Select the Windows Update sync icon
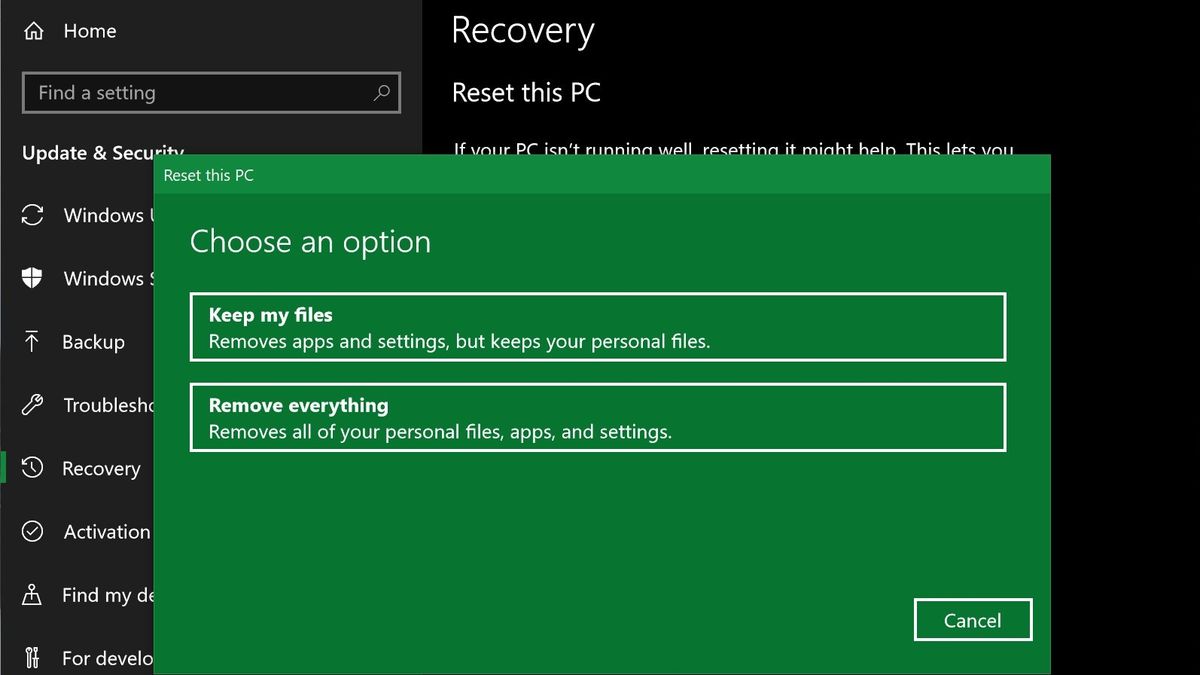1200x675 pixels. (34, 215)
